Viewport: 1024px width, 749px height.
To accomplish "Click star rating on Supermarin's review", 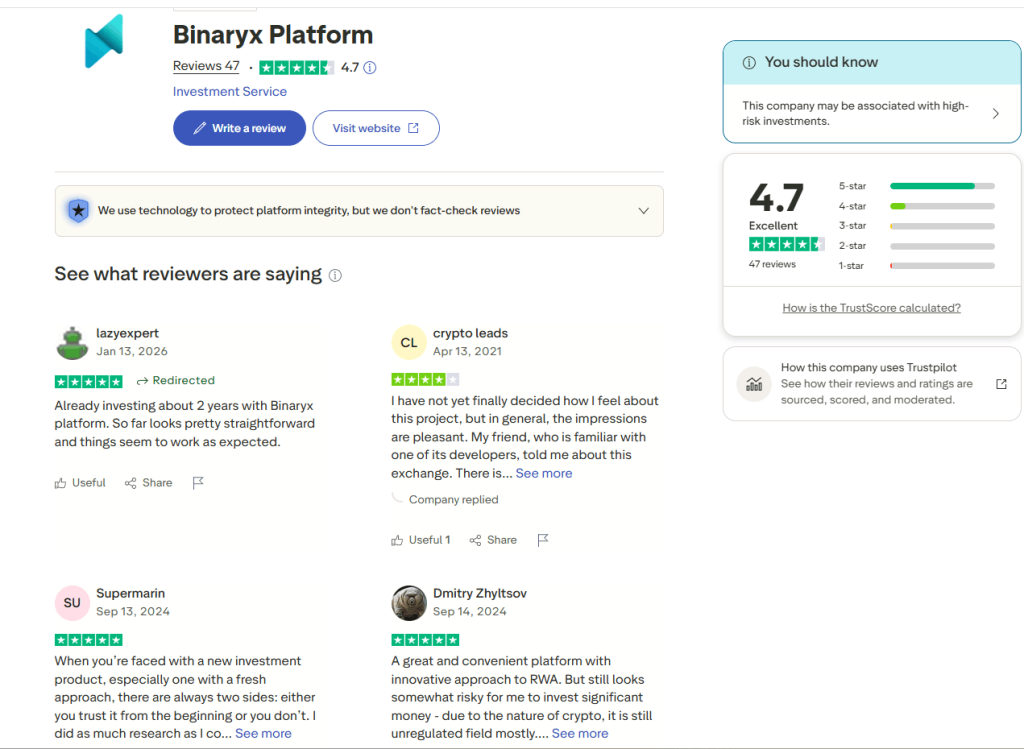I will [89, 640].
